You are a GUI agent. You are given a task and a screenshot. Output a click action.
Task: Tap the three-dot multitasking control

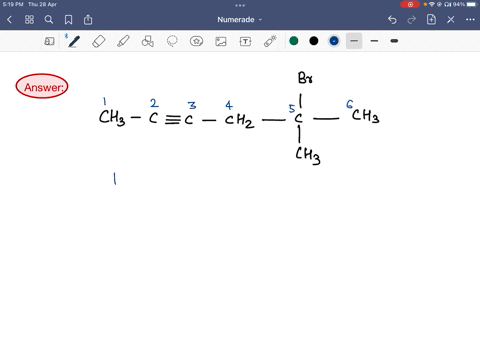click(240, 5)
